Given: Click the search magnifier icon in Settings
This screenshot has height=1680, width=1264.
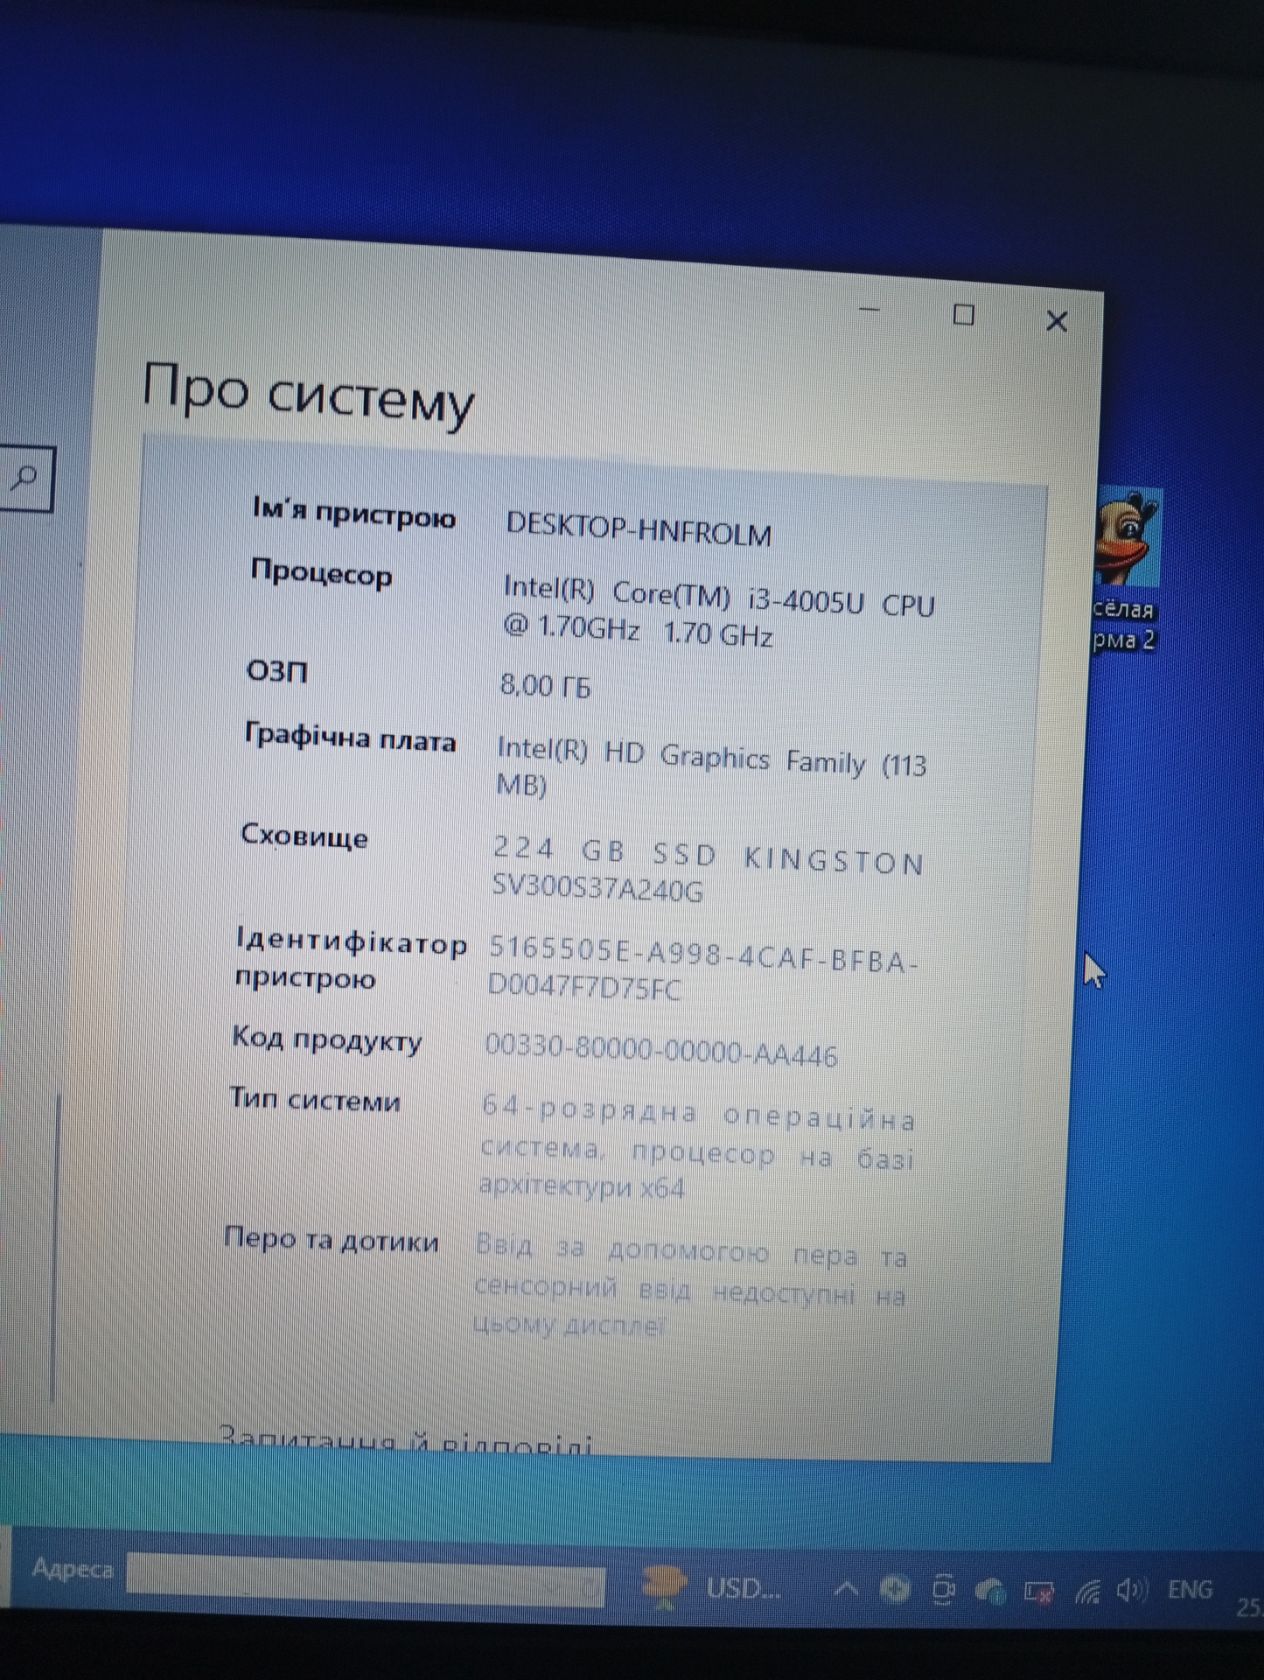Looking at the screenshot, I should tap(24, 478).
